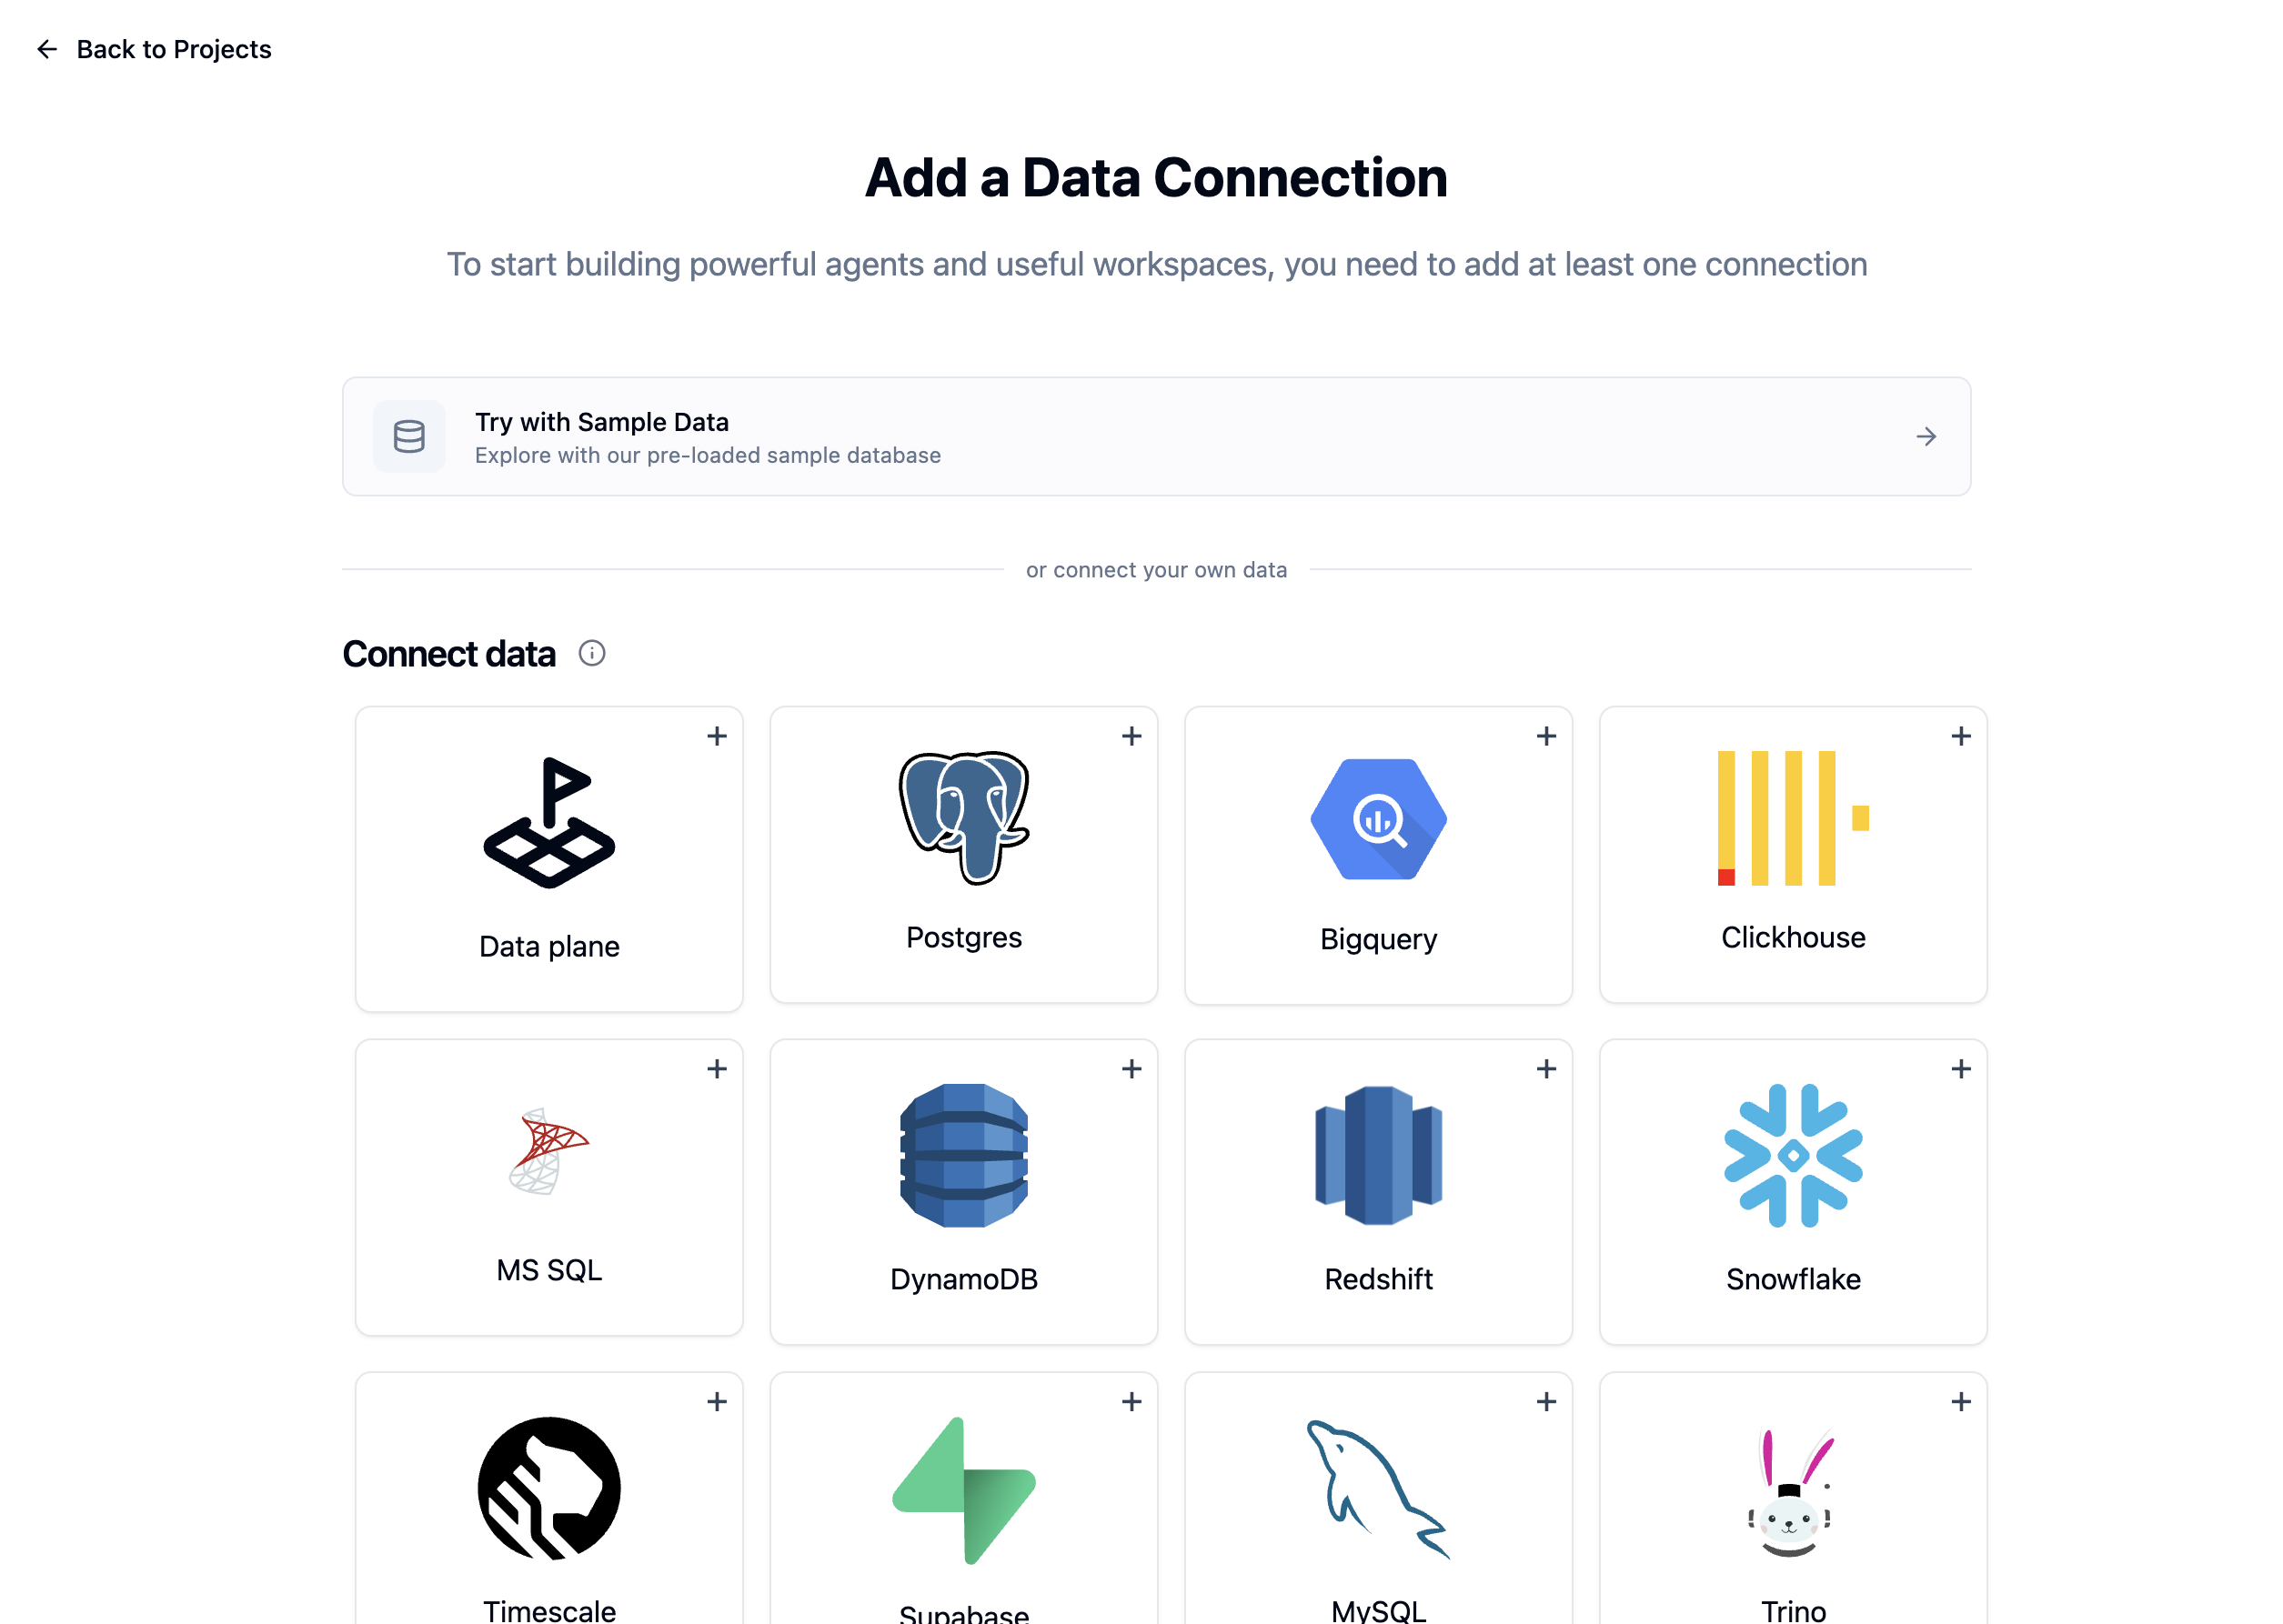Go Back to Projects
This screenshot has height=1624, width=2283.
click(x=156, y=49)
